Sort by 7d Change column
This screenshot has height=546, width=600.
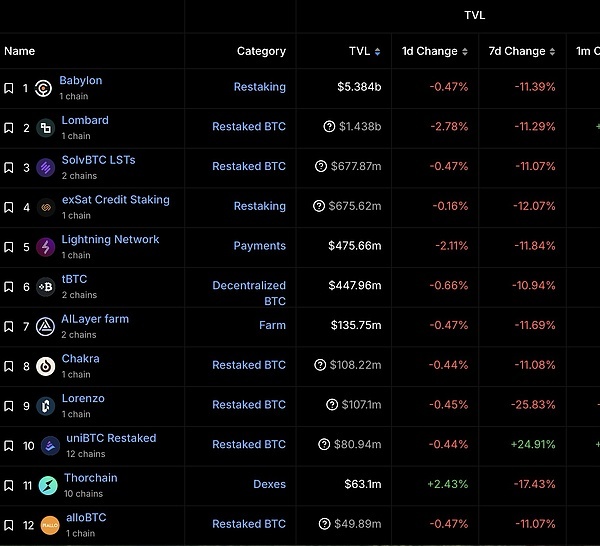point(524,51)
